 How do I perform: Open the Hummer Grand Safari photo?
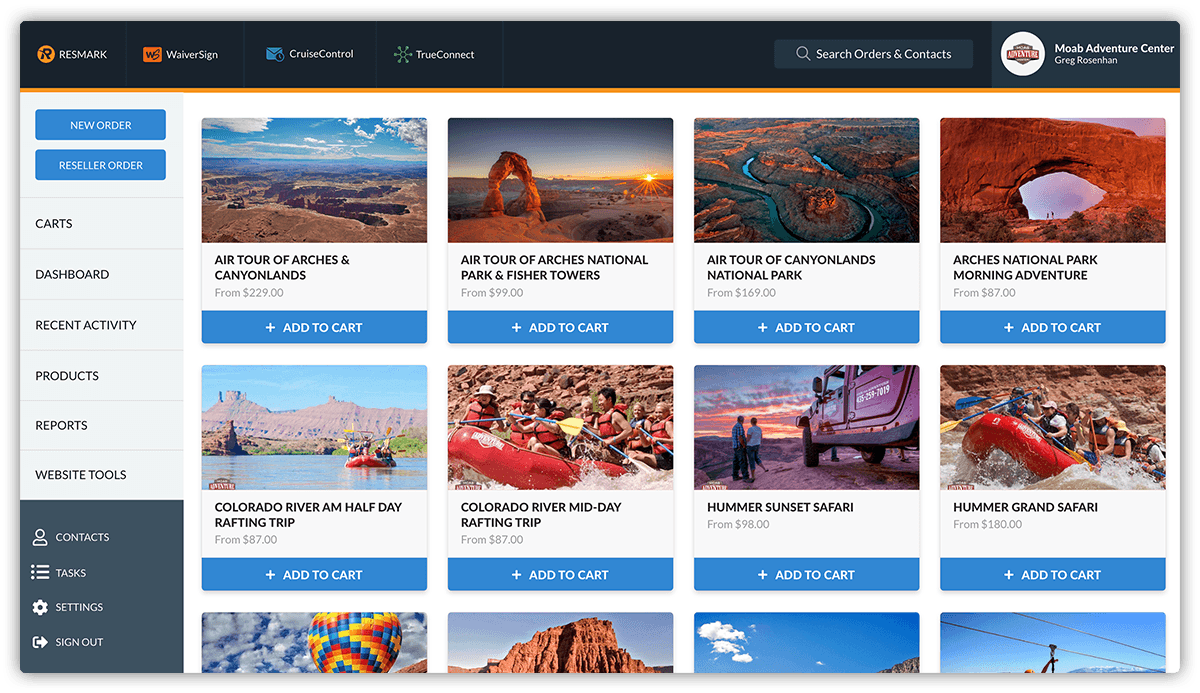pos(1053,427)
